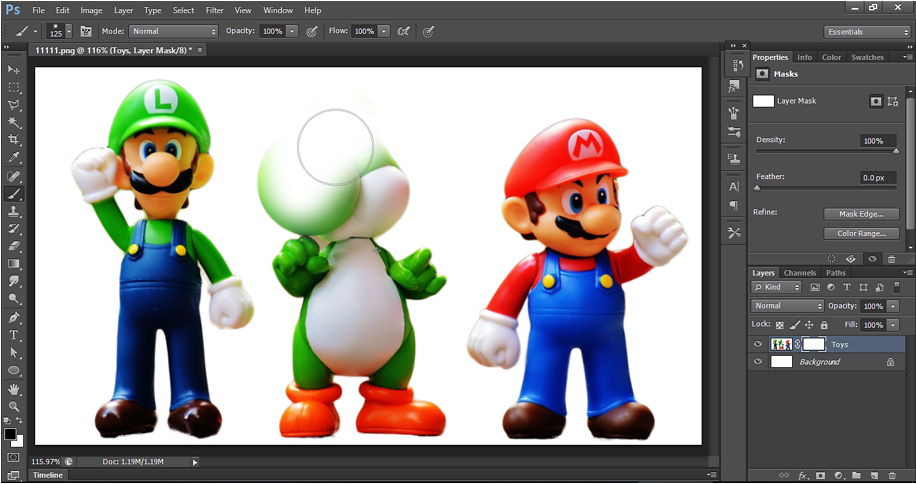
Task: Click Add layer style fx icon
Action: (803, 476)
